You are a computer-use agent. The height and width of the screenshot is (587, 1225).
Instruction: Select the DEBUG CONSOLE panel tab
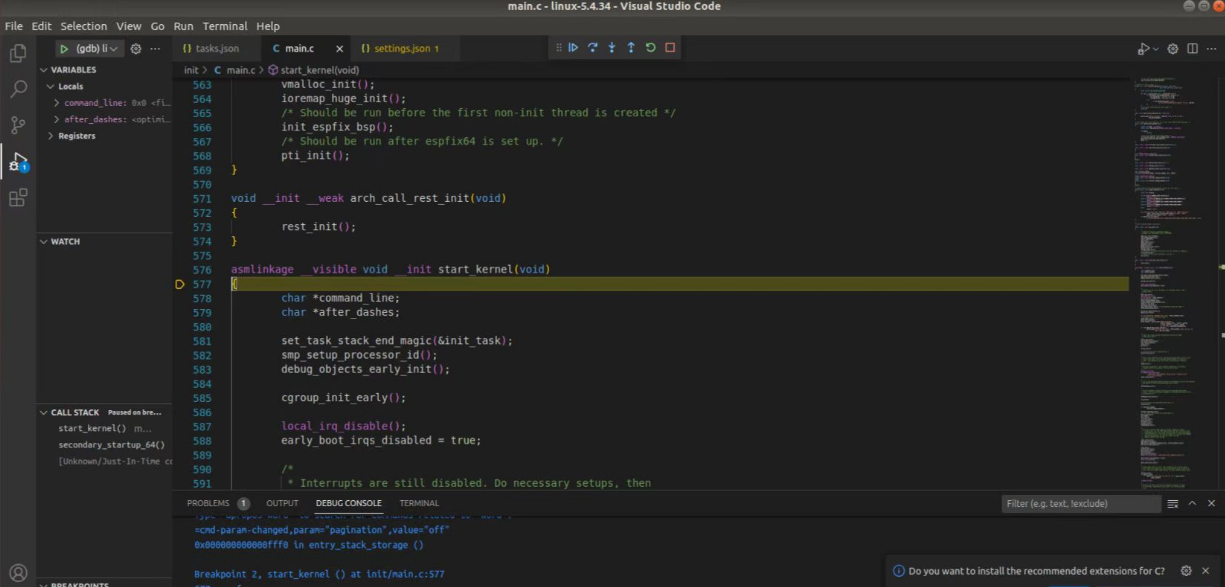pyautogui.click(x=348, y=503)
